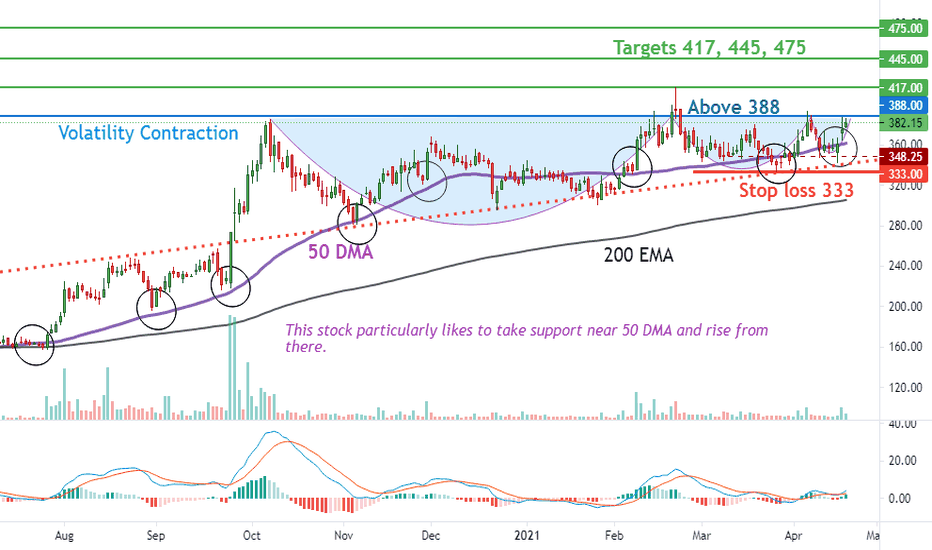Image resolution: width=932 pixels, height=550 pixels.
Task: Select the 'Targets 417, 445, 475' annotation
Action: (709, 48)
